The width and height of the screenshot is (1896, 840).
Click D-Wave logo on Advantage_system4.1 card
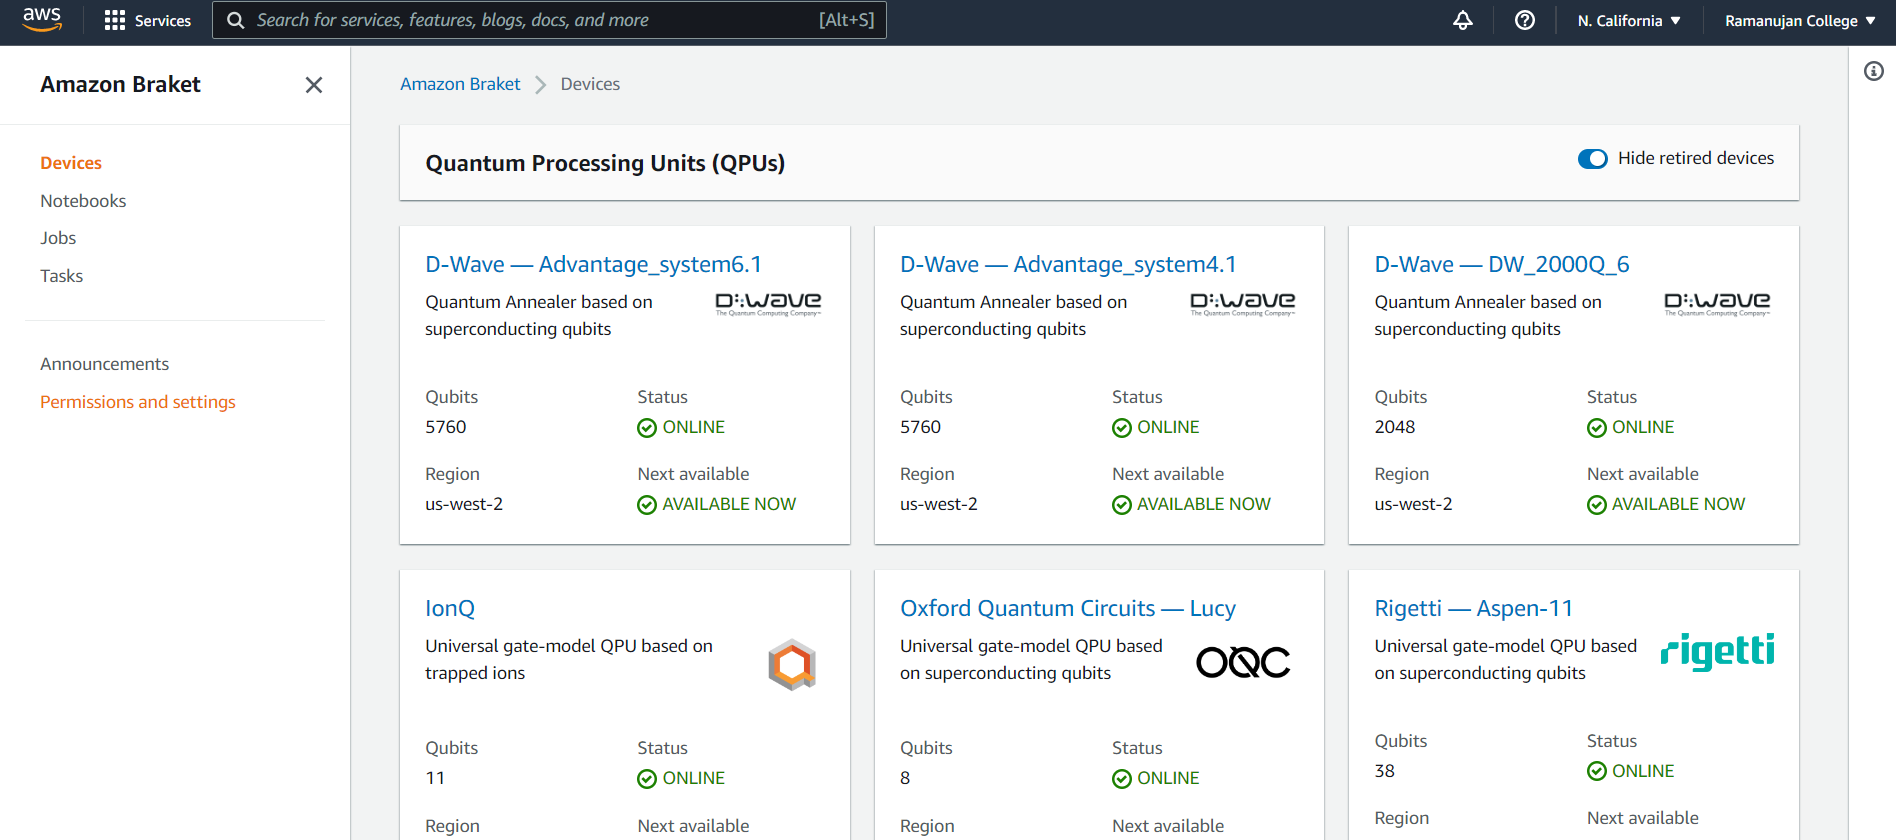[1243, 304]
